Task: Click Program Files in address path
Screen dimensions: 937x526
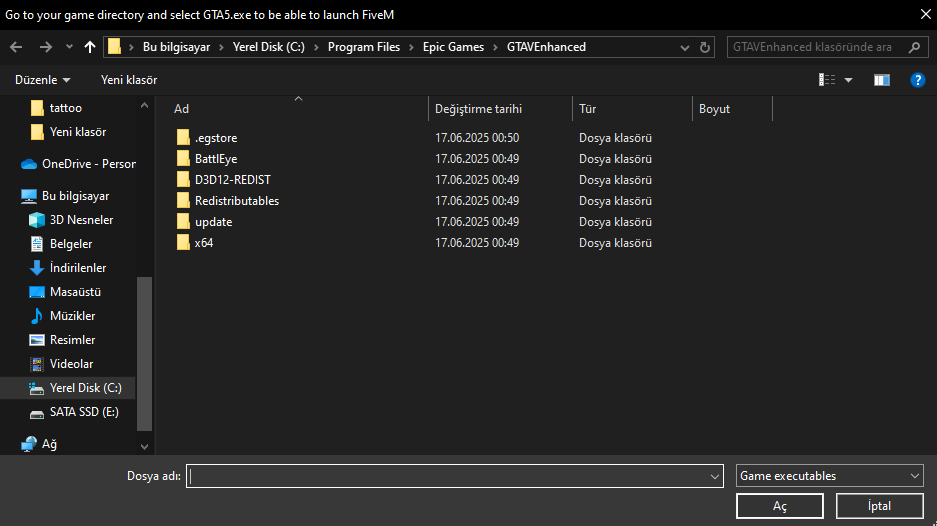Action: pyautogui.click(x=363, y=47)
